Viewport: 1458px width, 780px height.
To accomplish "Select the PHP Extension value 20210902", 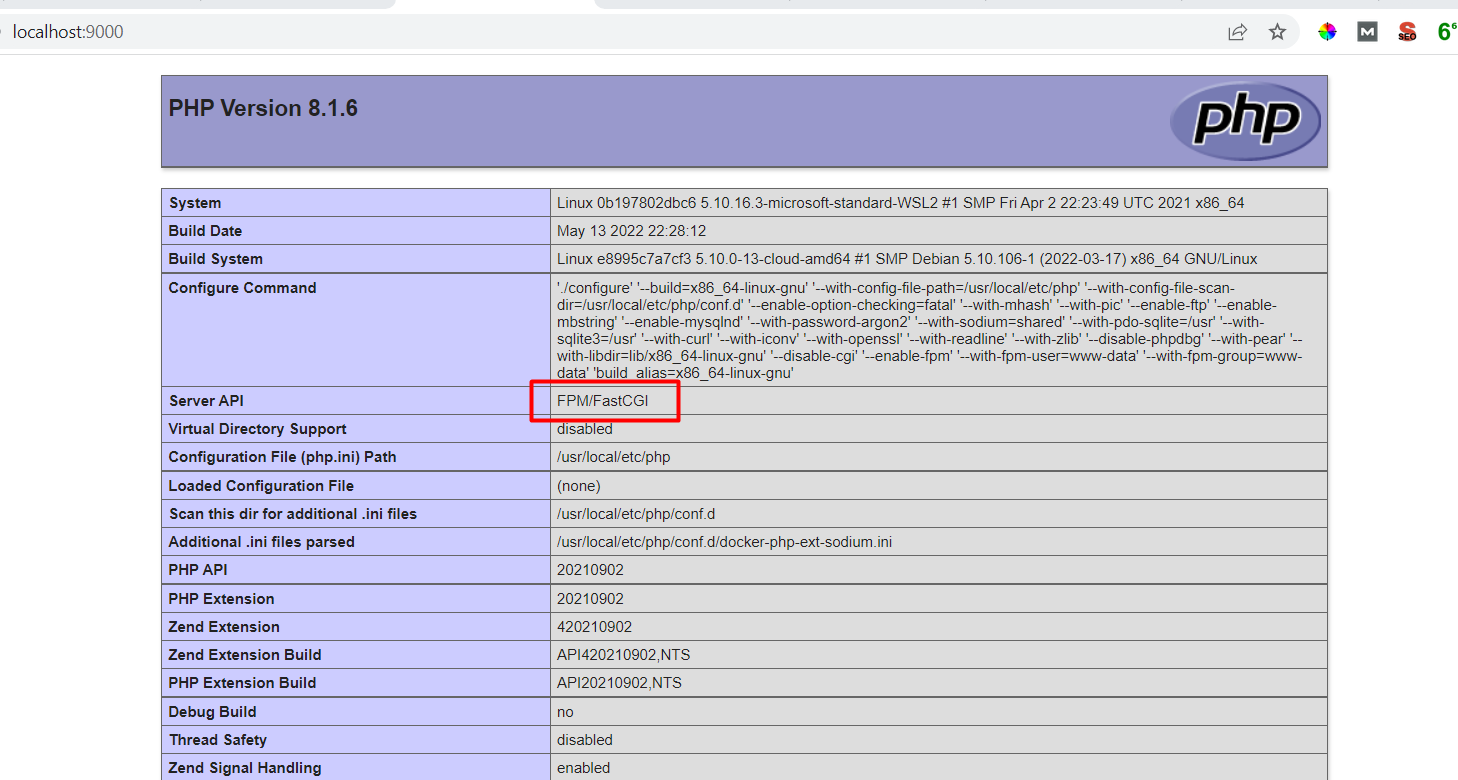I will pyautogui.click(x=590, y=599).
